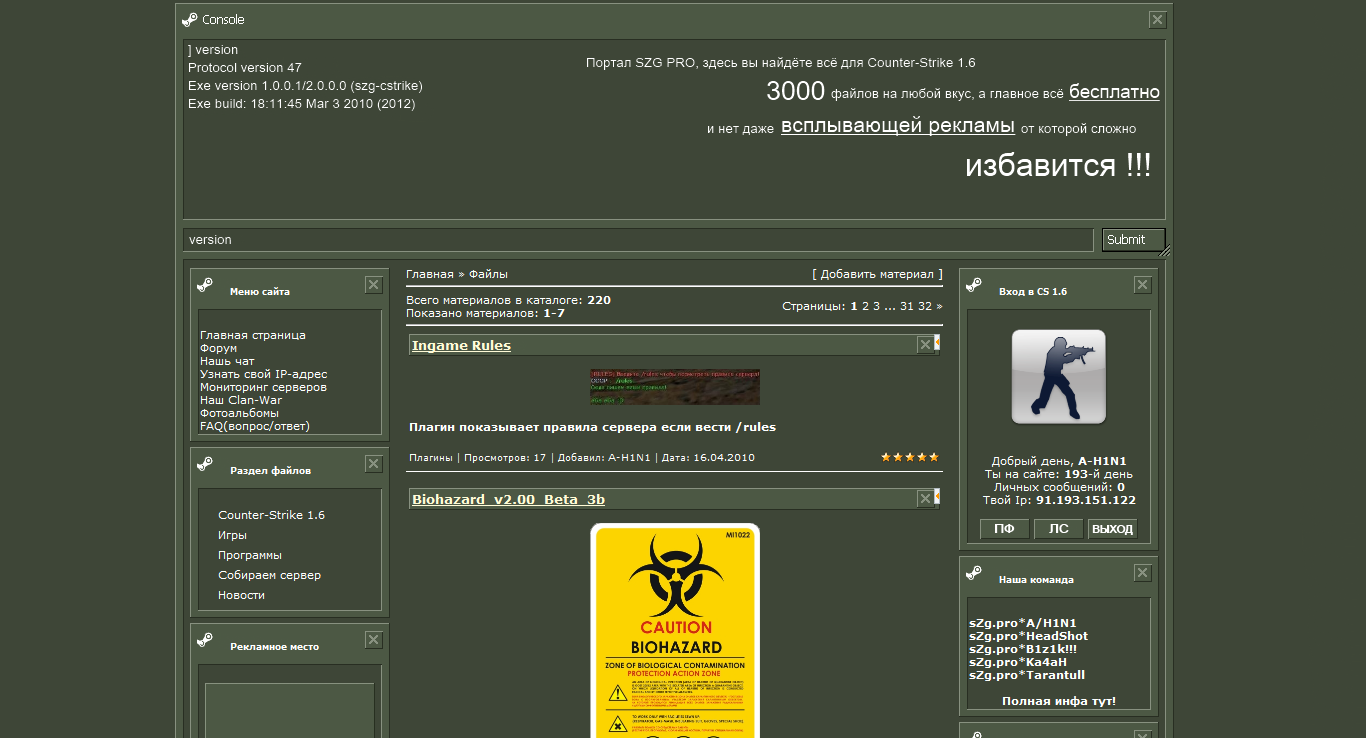Click X on Biohazard v2.00 Beta 3b entry
Screen dimensions: 1366x738
pyautogui.click(x=925, y=499)
